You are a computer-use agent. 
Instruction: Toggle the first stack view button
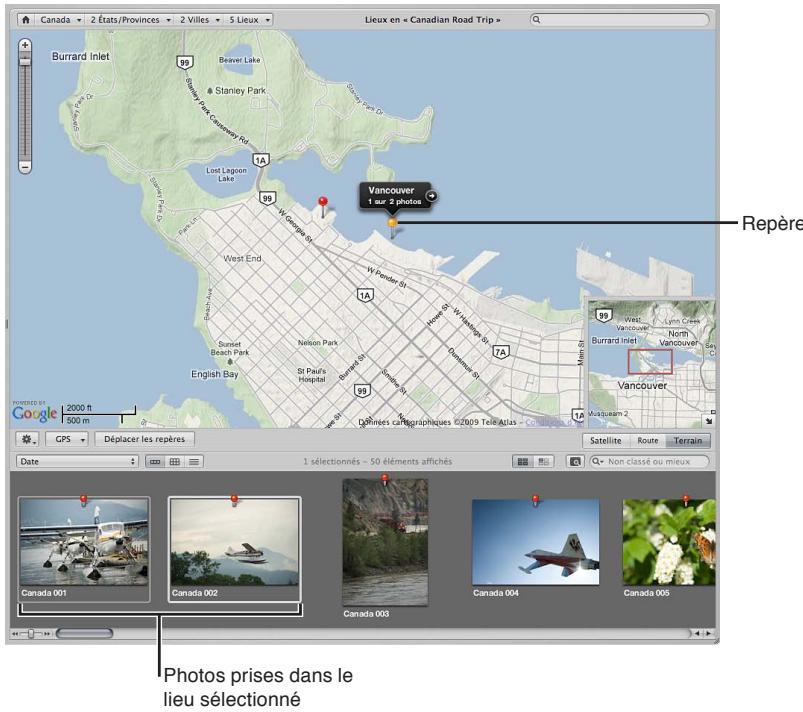[523, 462]
